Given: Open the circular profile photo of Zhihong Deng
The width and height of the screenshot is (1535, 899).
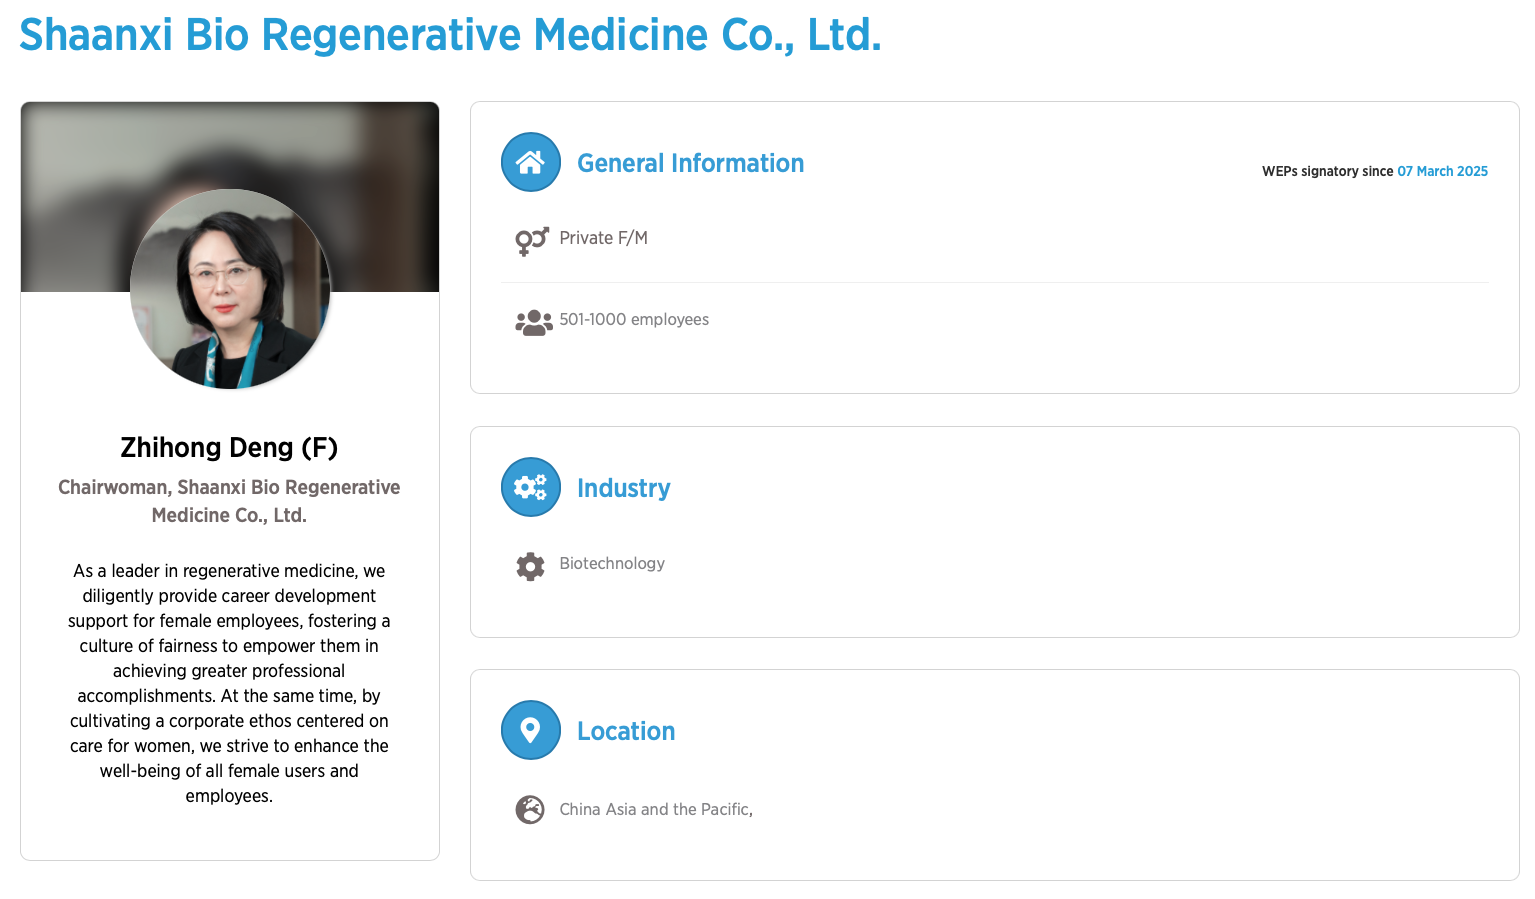Looking at the screenshot, I should (230, 289).
